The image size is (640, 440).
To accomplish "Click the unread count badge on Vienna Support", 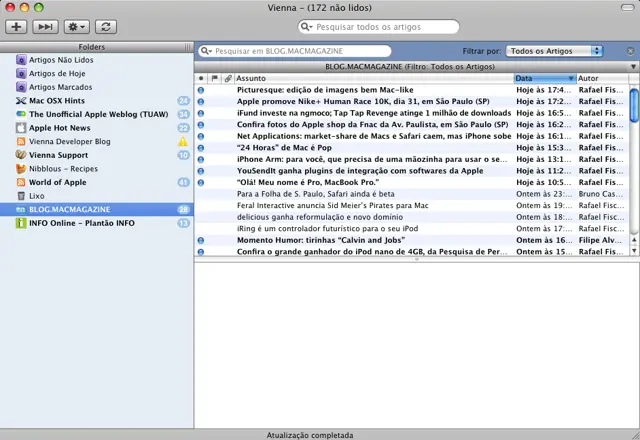I will point(183,155).
